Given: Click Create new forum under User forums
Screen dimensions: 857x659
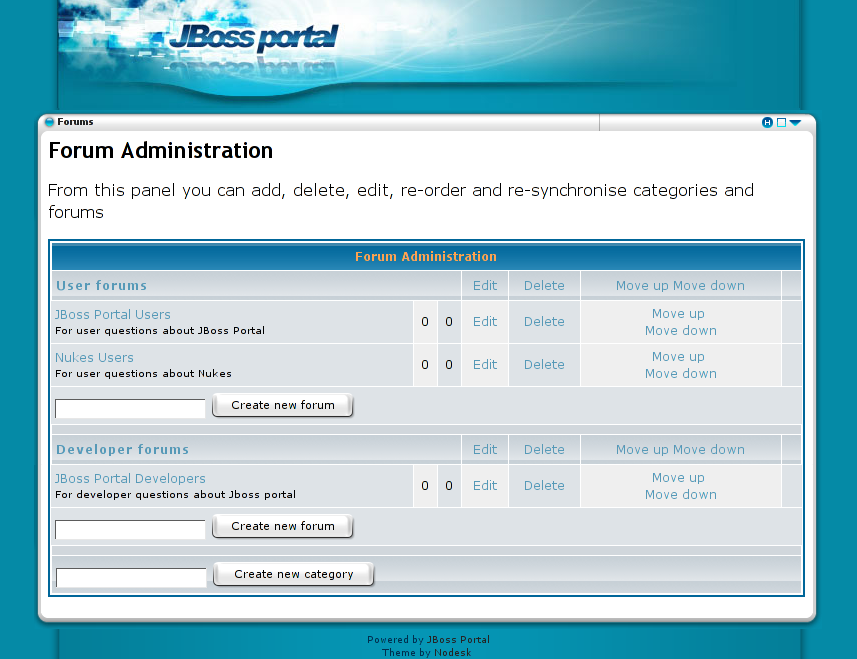Looking at the screenshot, I should coord(283,405).
